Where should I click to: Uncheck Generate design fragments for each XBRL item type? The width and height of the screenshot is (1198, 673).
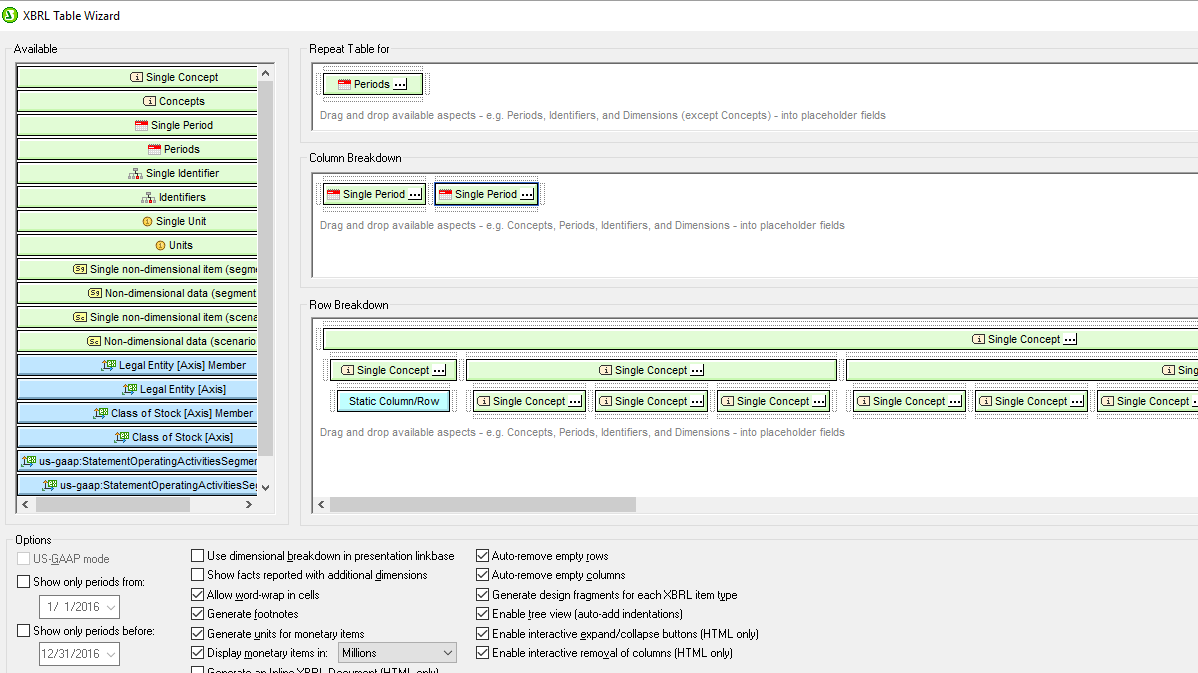click(482, 594)
